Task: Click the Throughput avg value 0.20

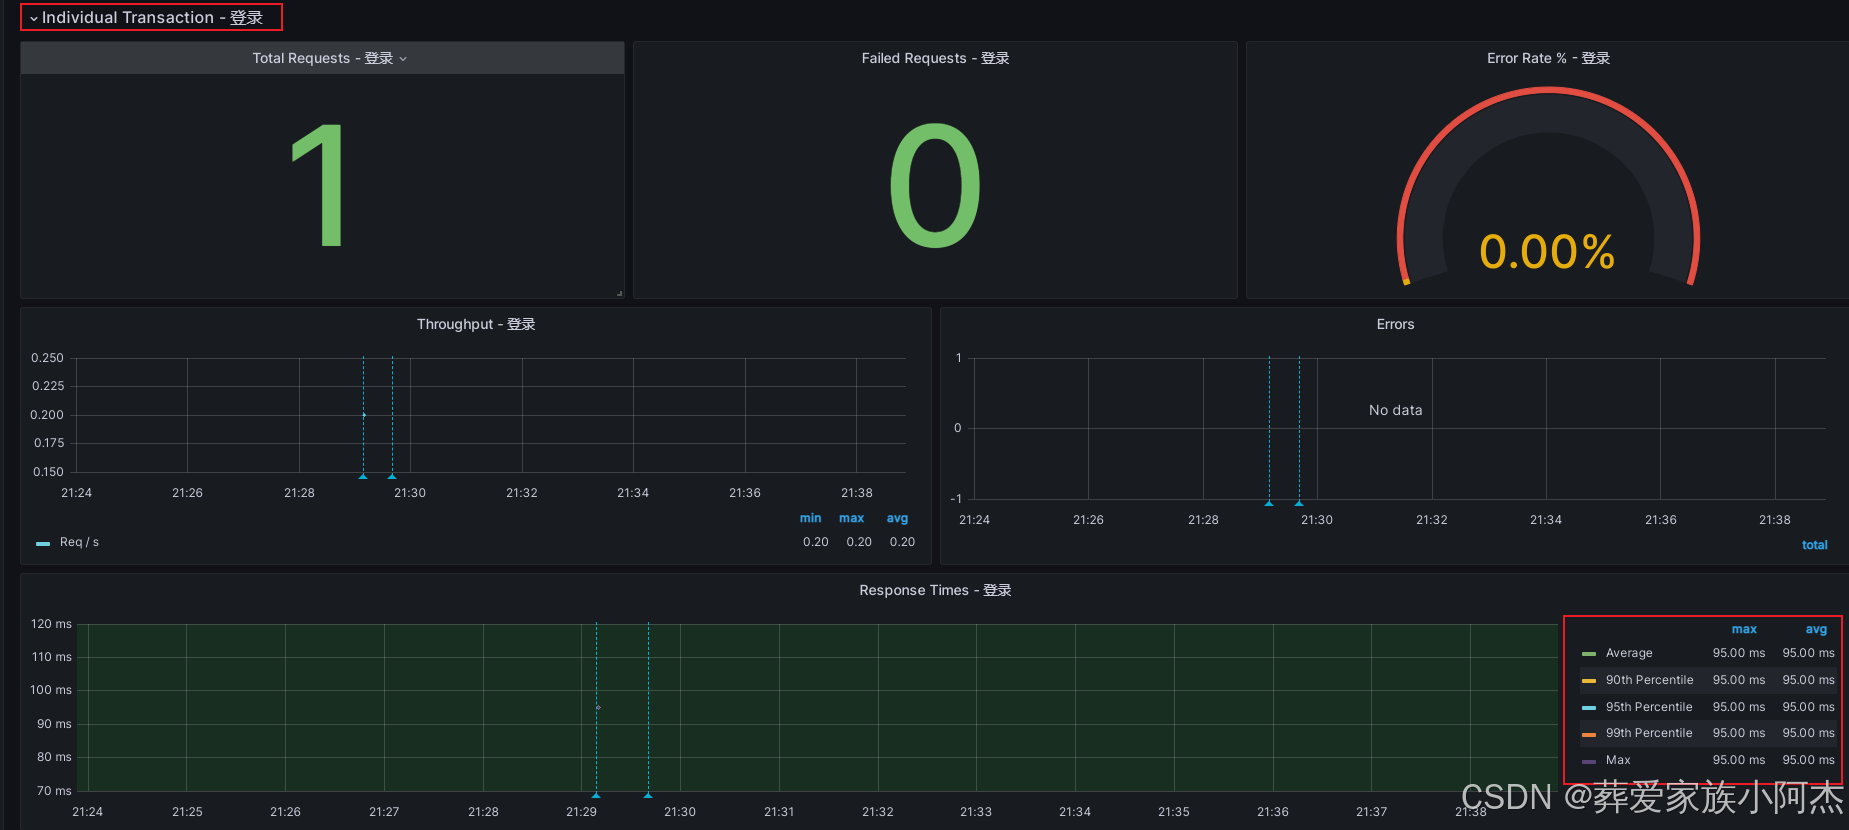Action: point(902,542)
